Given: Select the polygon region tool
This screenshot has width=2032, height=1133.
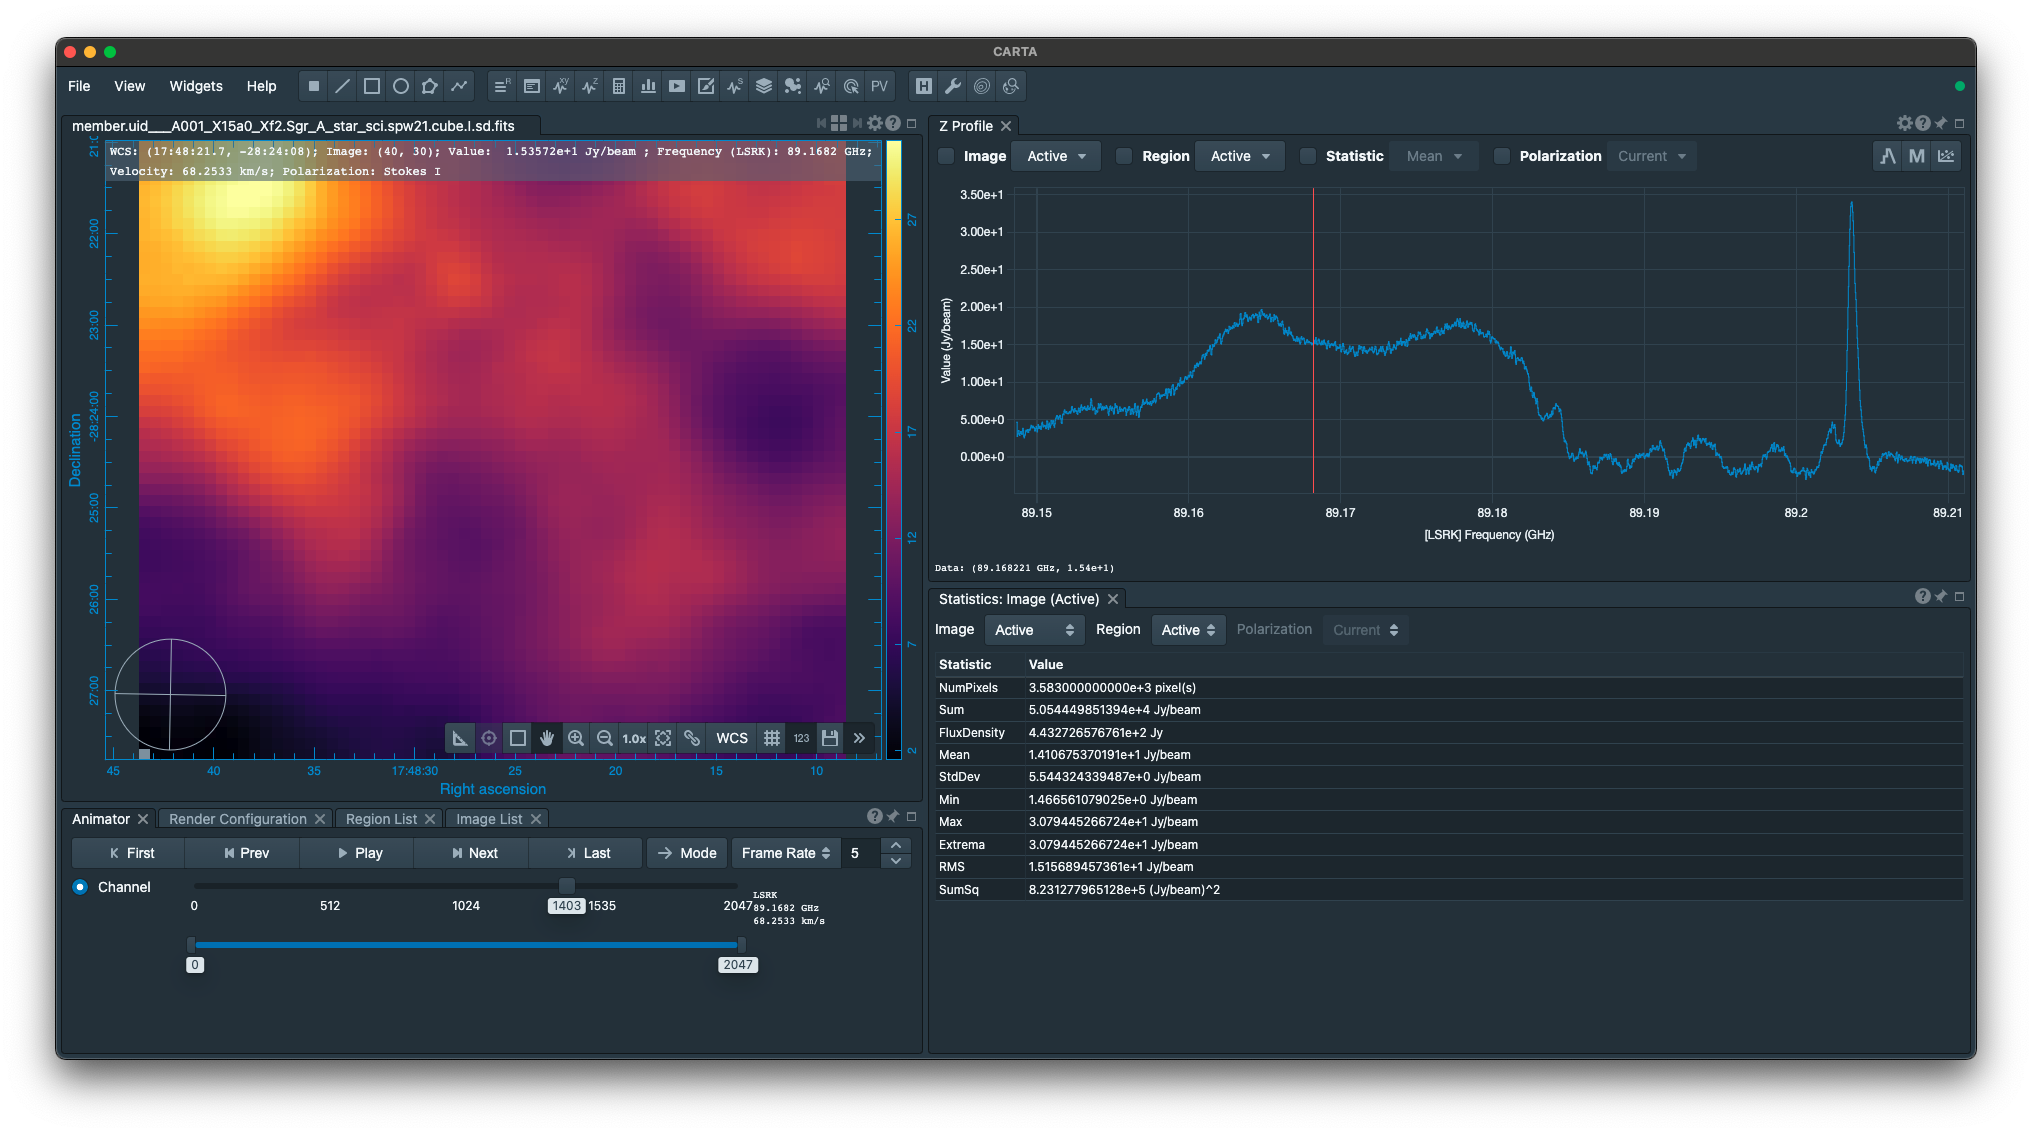Looking at the screenshot, I should point(430,86).
